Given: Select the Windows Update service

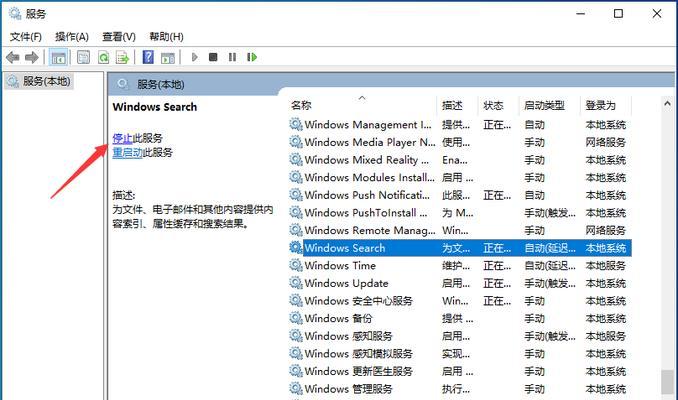Looking at the screenshot, I should [460, 283].
